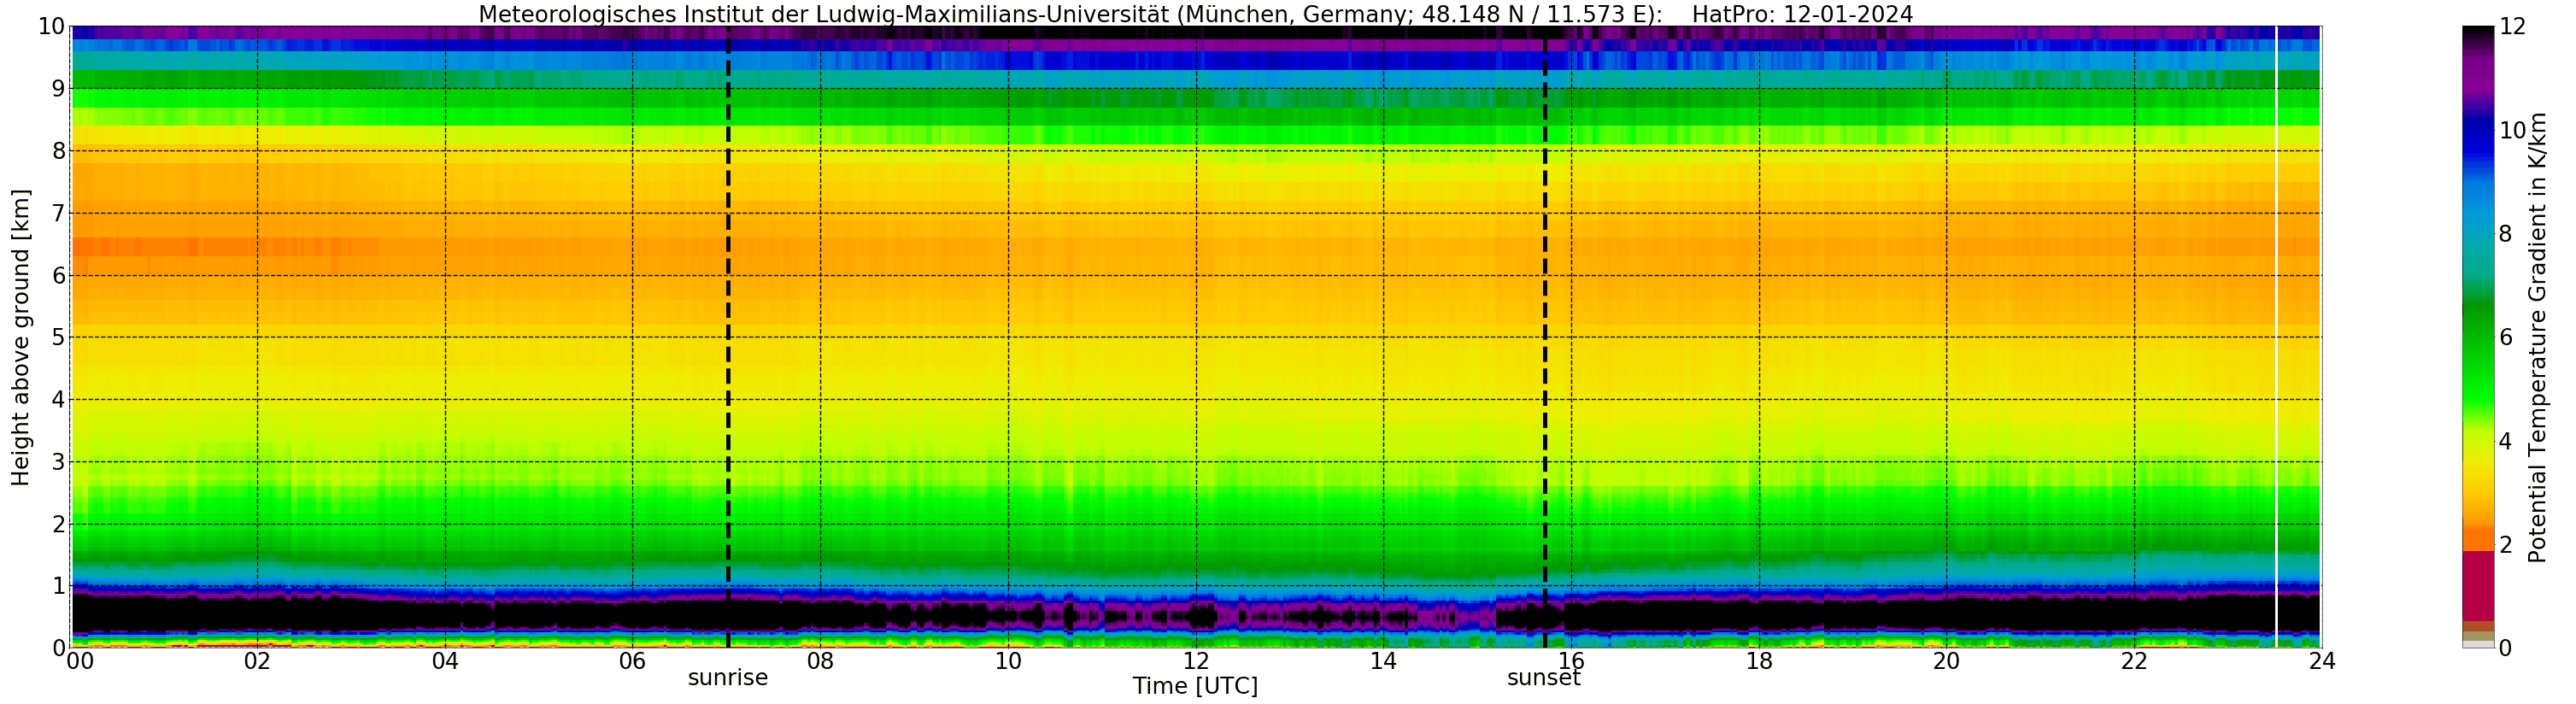Click the white vertical line near 23:30

[2276, 337]
